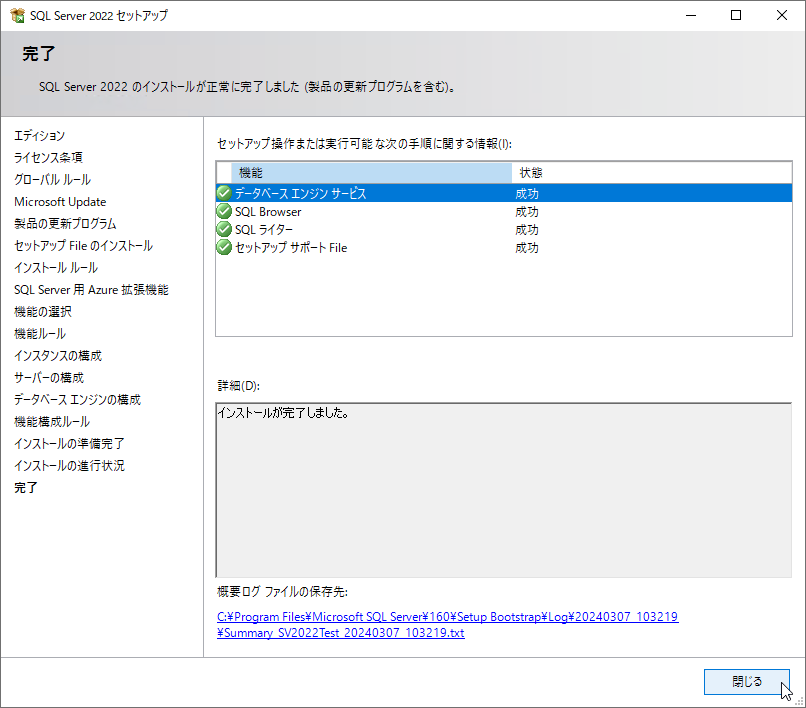Maximize the SQL Server 2022 setup window
Image resolution: width=806 pixels, height=708 pixels.
pos(736,15)
